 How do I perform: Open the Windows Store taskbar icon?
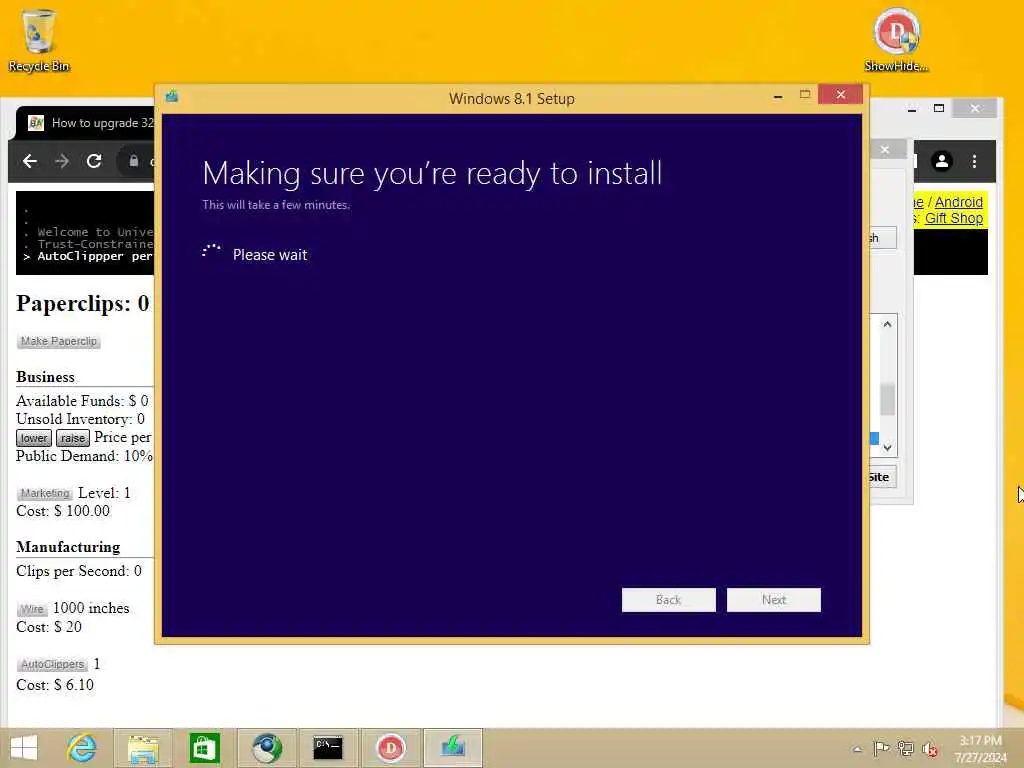pos(204,748)
